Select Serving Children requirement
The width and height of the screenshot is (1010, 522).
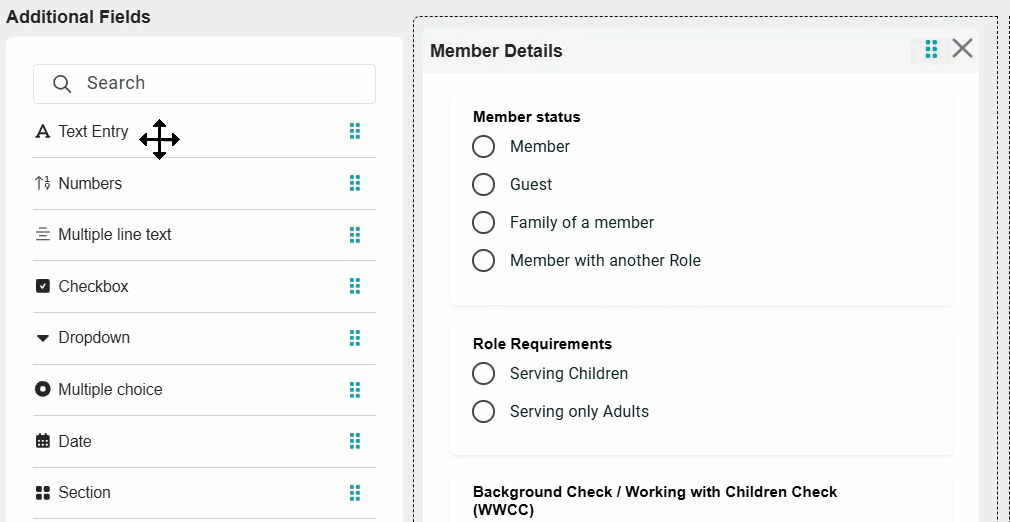484,374
